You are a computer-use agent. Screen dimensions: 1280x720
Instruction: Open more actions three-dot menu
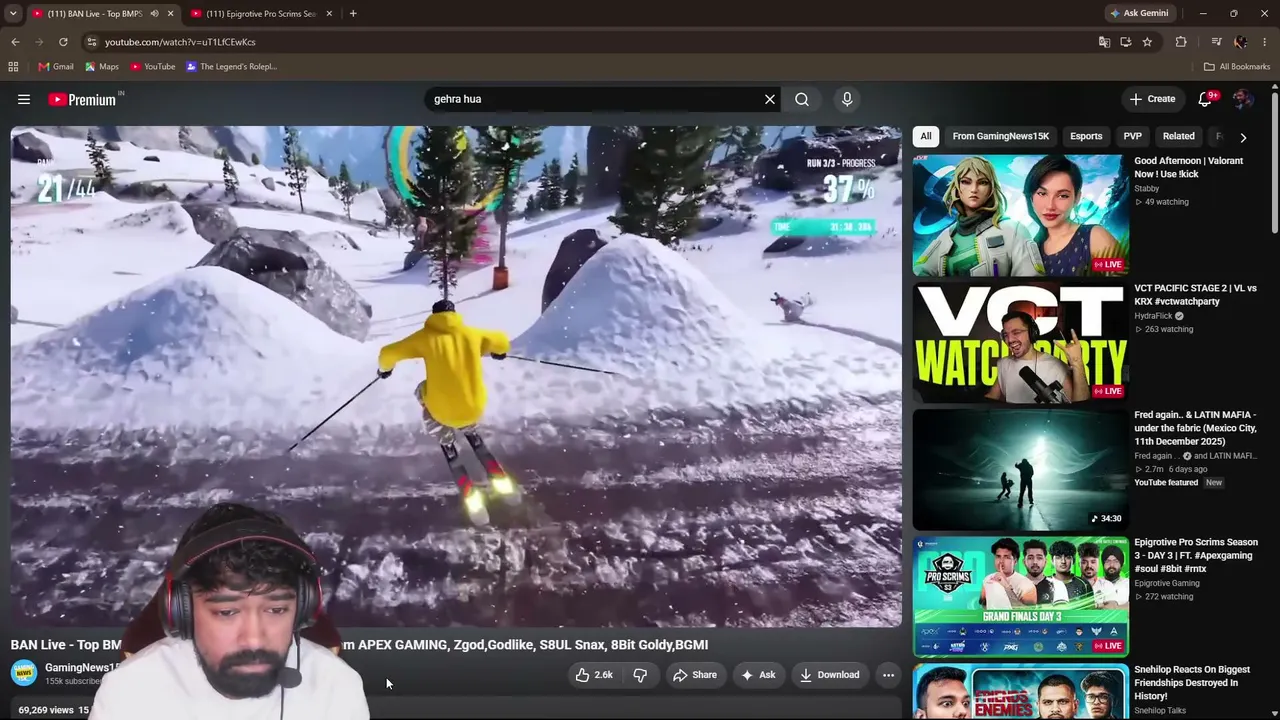click(888, 675)
